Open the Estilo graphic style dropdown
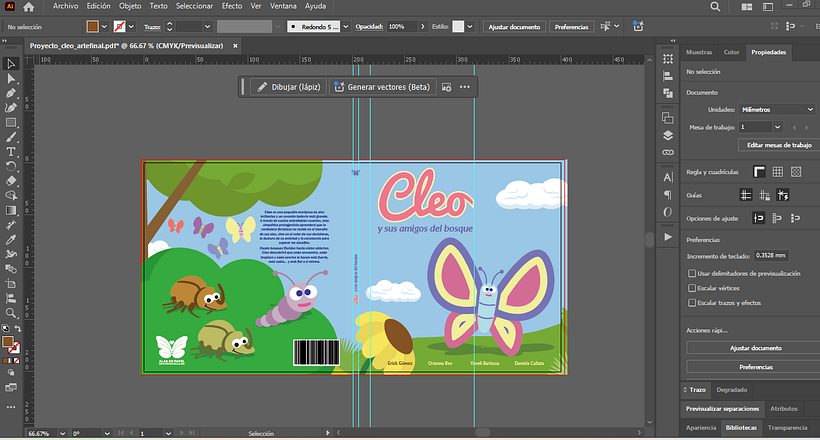The image size is (820, 440). [470, 27]
